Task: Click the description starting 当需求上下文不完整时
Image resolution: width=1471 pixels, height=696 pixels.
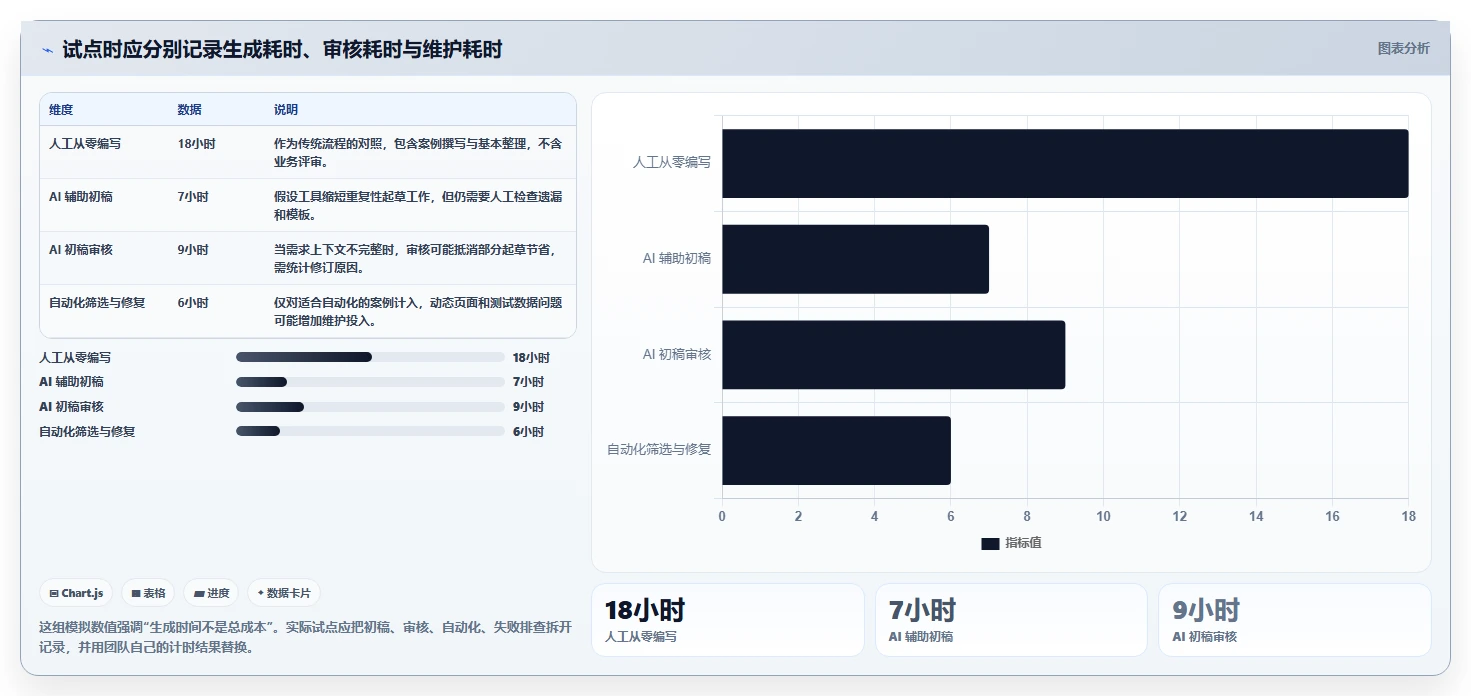Action: 418,259
